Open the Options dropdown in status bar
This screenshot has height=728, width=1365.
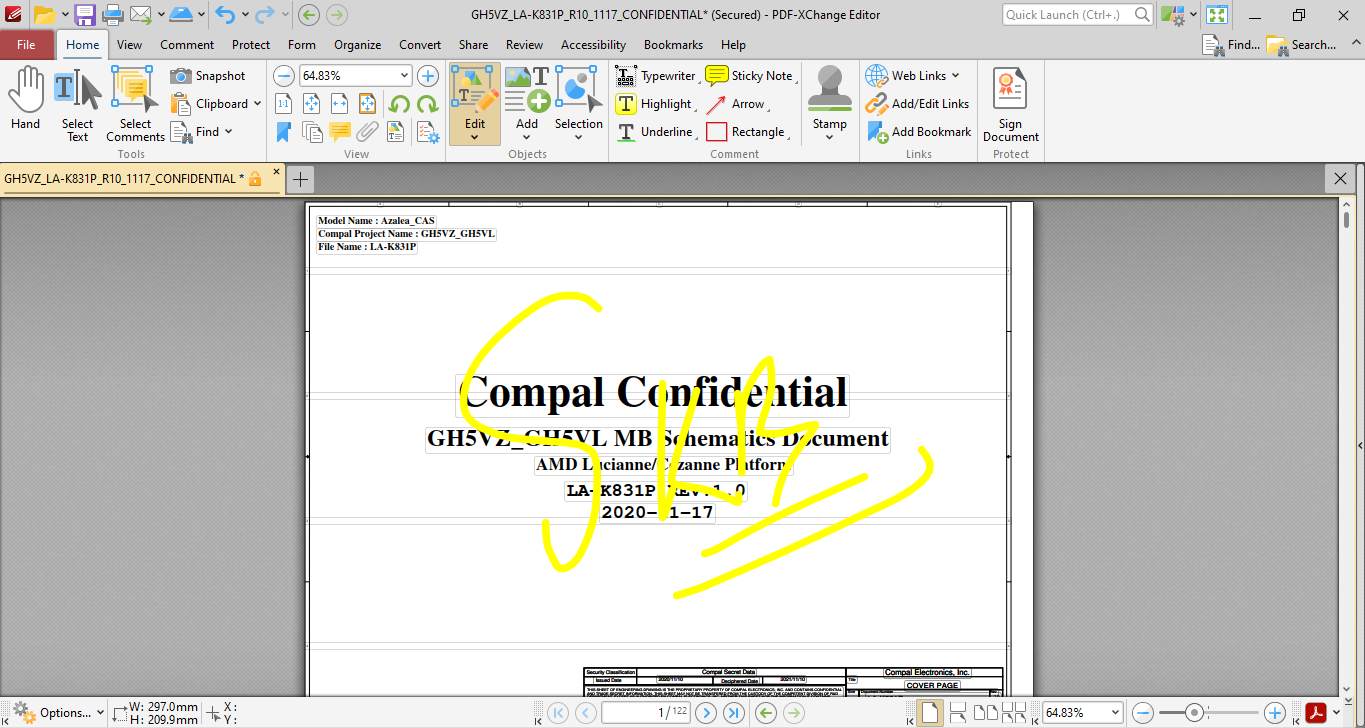[58, 713]
